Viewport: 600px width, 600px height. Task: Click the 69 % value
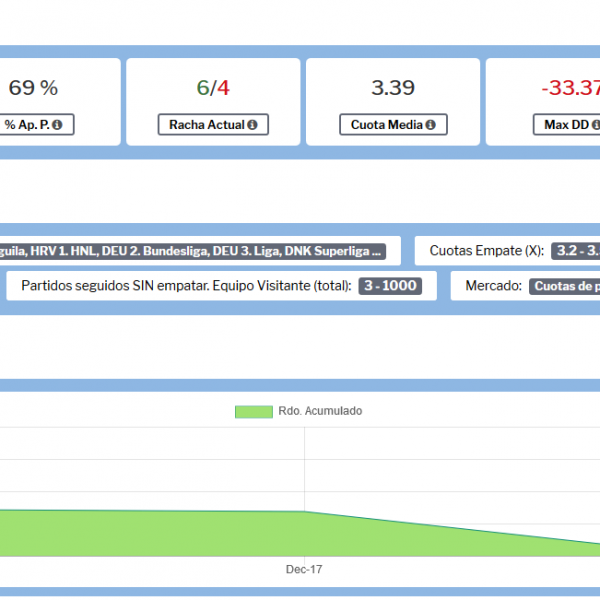tap(33, 88)
